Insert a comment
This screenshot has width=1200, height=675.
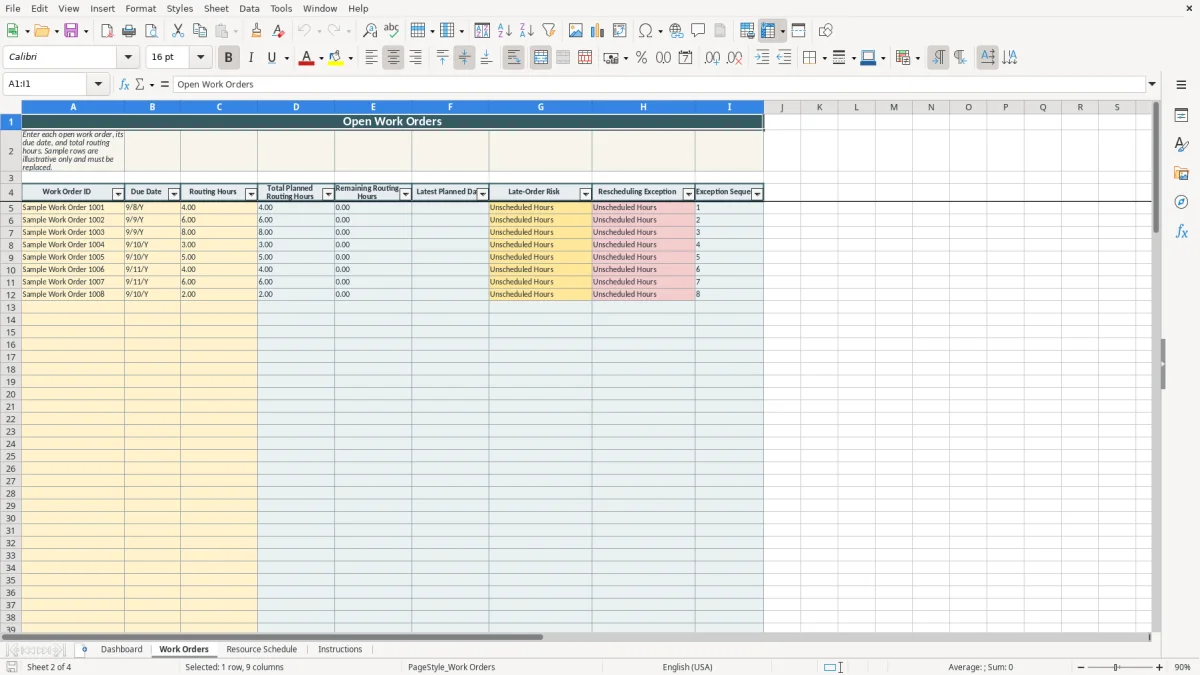point(698,31)
